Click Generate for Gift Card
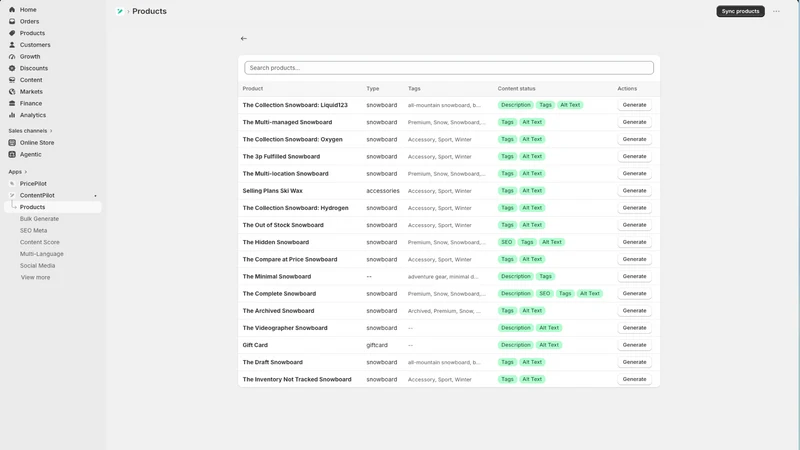This screenshot has width=800, height=450. tap(634, 345)
